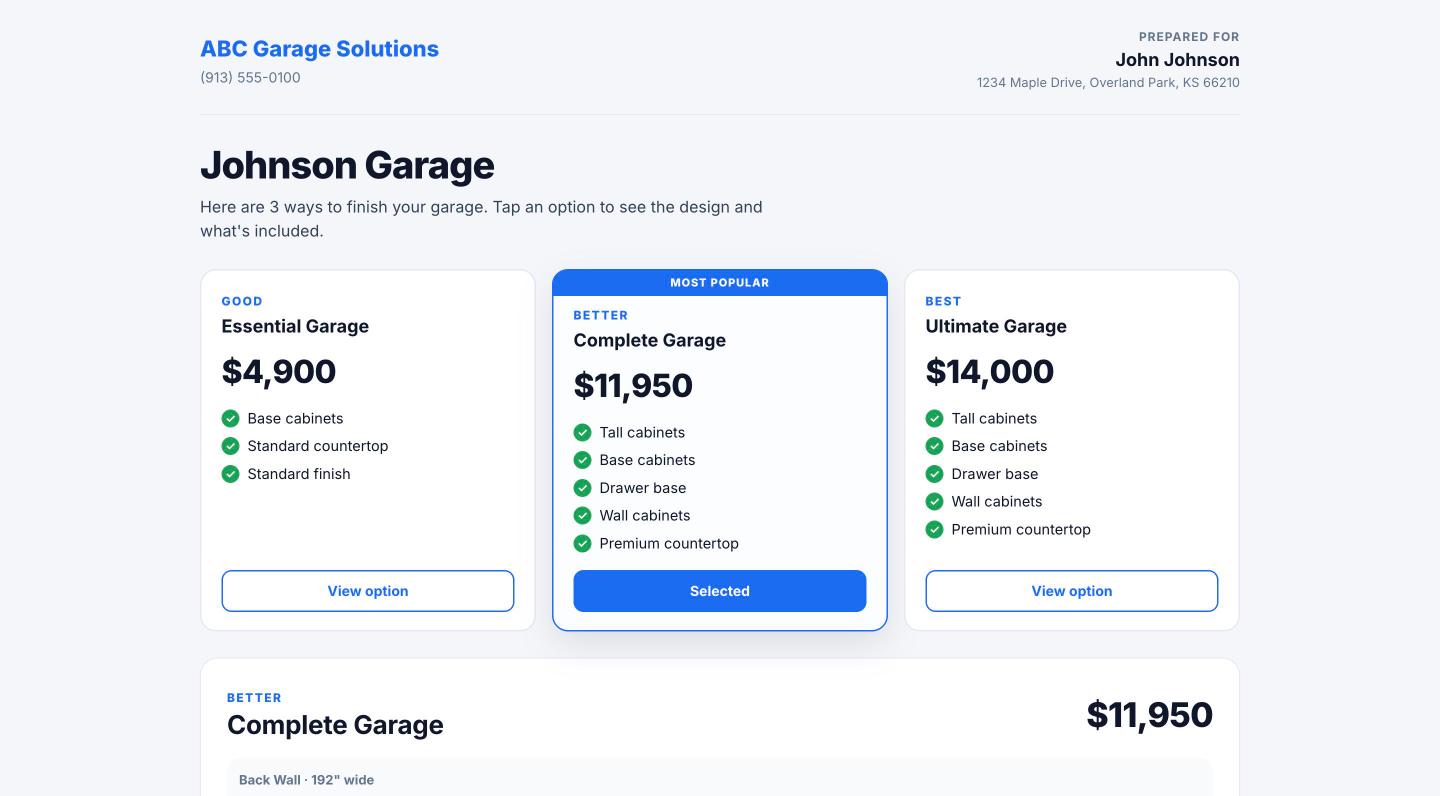Click check icon beside Wall cabinets in Ultimate Garage
This screenshot has height=796, width=1440.
(x=935, y=502)
